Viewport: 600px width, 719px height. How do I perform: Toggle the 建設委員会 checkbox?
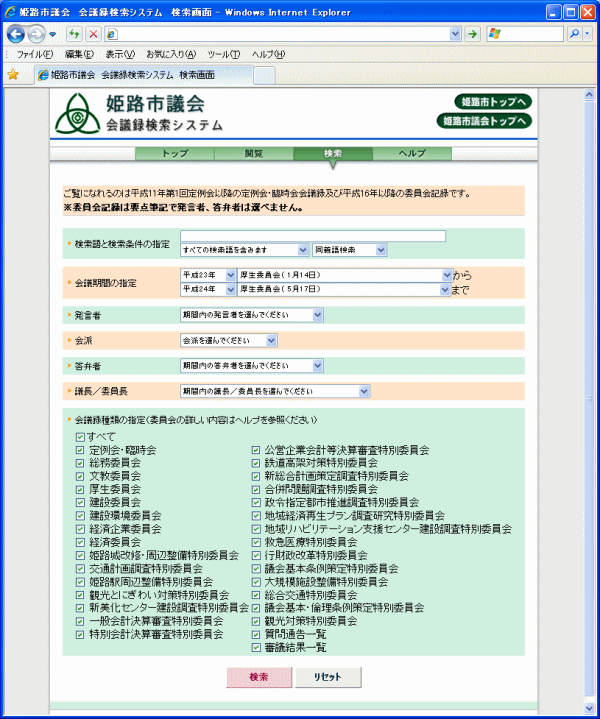[x=80, y=503]
